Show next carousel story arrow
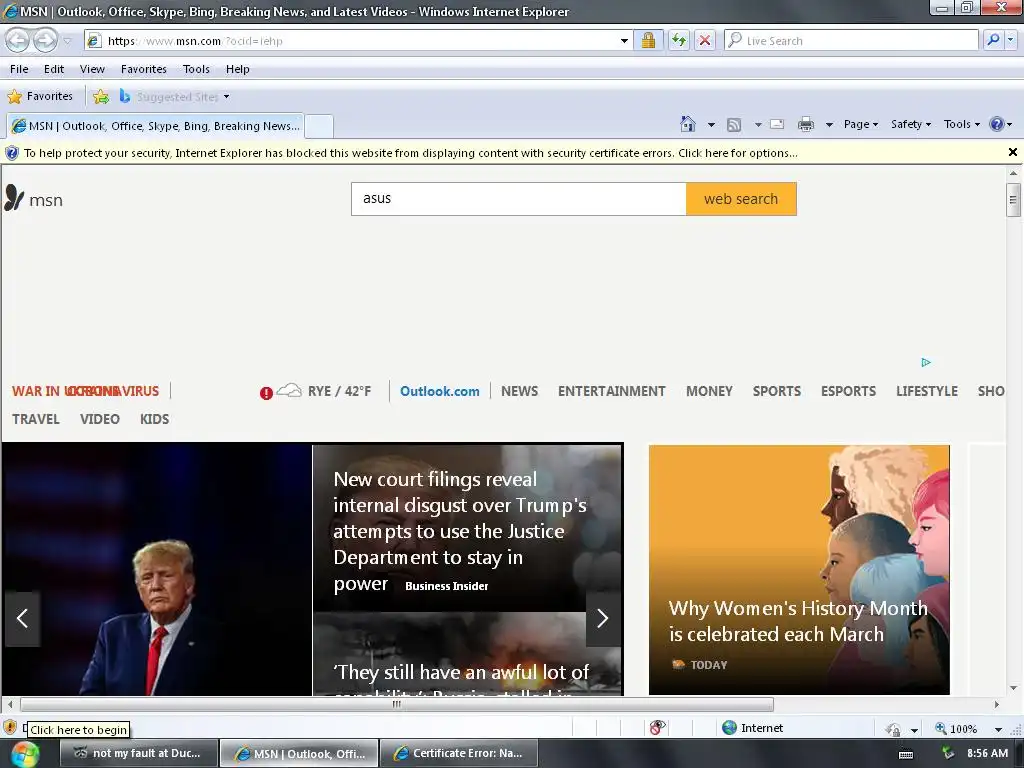This screenshot has width=1024, height=768. click(x=603, y=618)
